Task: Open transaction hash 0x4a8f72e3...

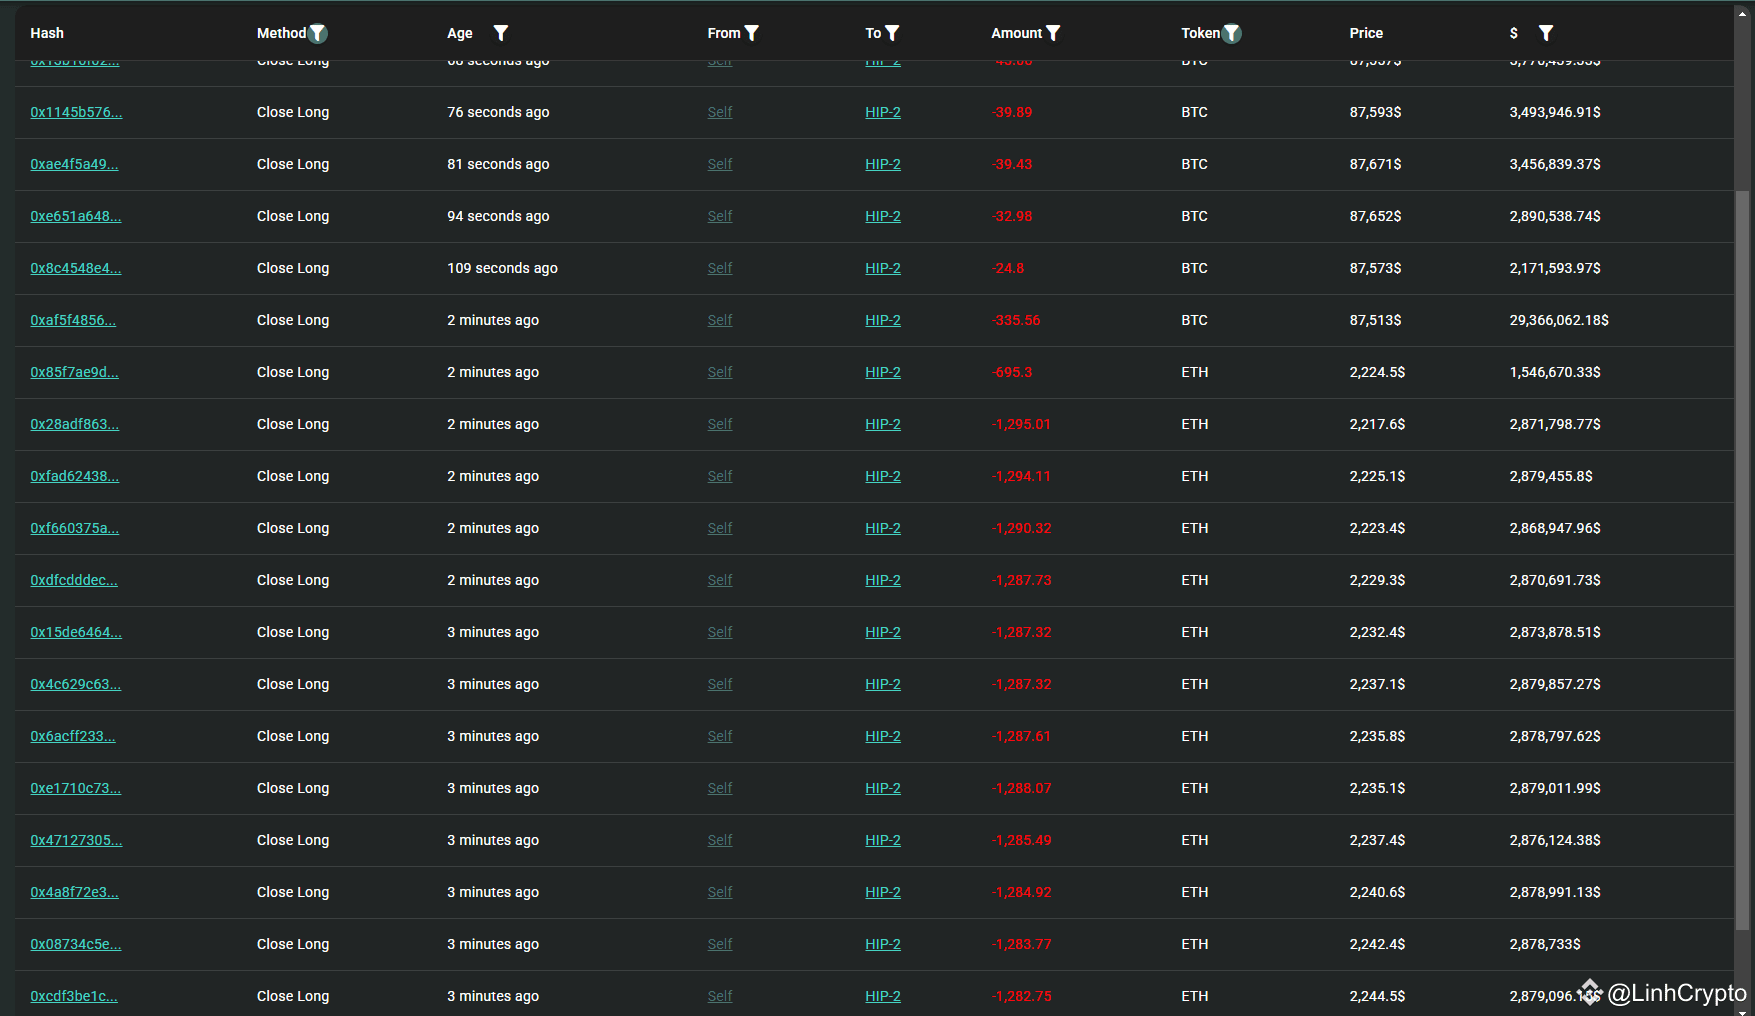Action: (74, 892)
